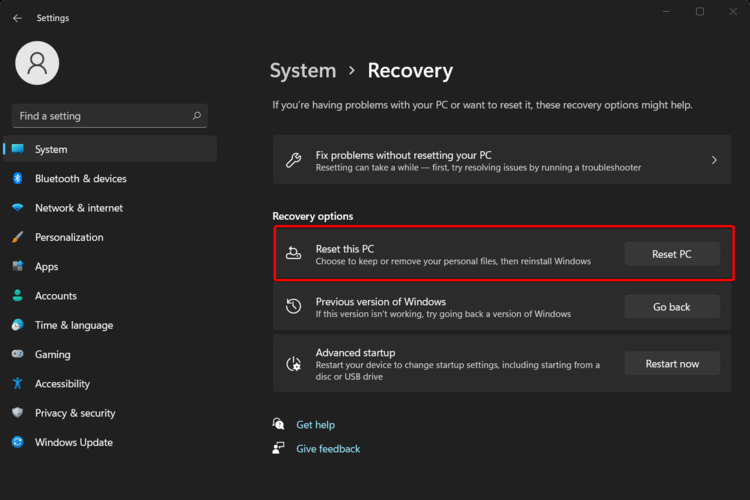750x500 pixels.
Task: Open Time & language settings
Action: (73, 325)
